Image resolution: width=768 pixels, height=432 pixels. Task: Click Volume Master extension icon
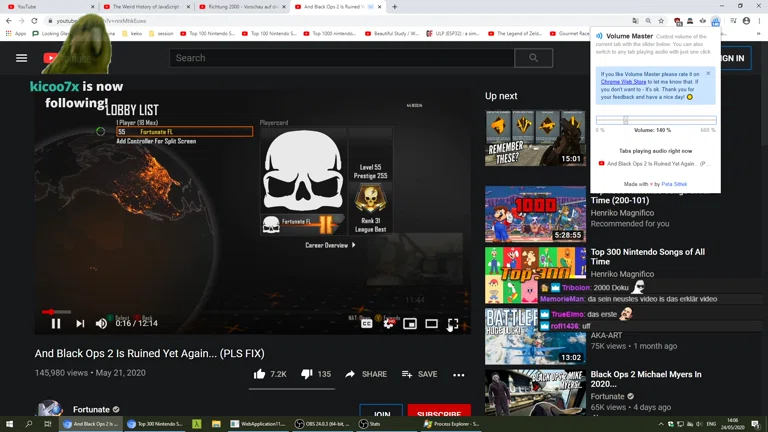[716, 21]
